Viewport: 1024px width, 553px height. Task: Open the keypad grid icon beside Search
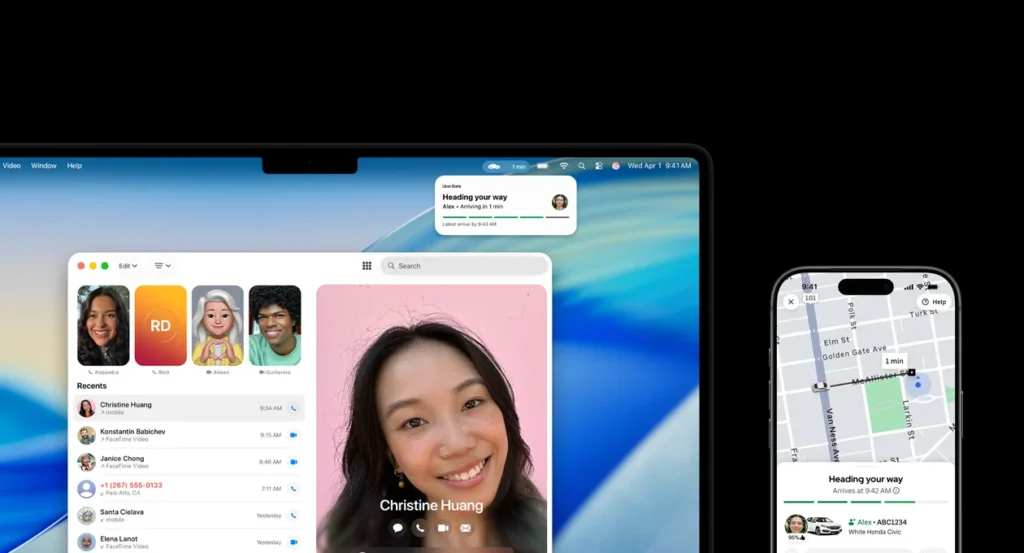coord(366,266)
